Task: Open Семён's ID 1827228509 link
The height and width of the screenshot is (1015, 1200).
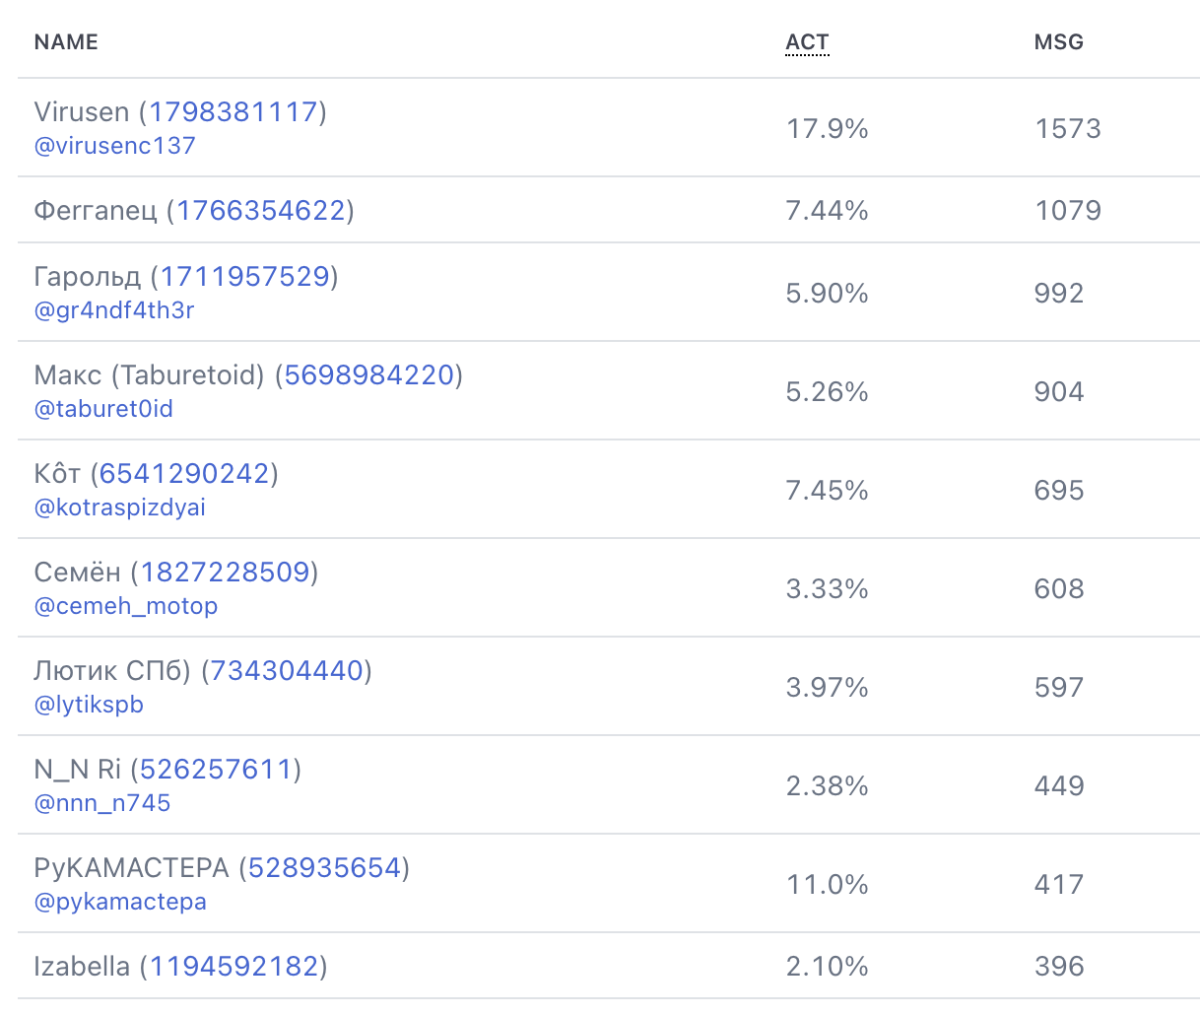Action: 225,572
